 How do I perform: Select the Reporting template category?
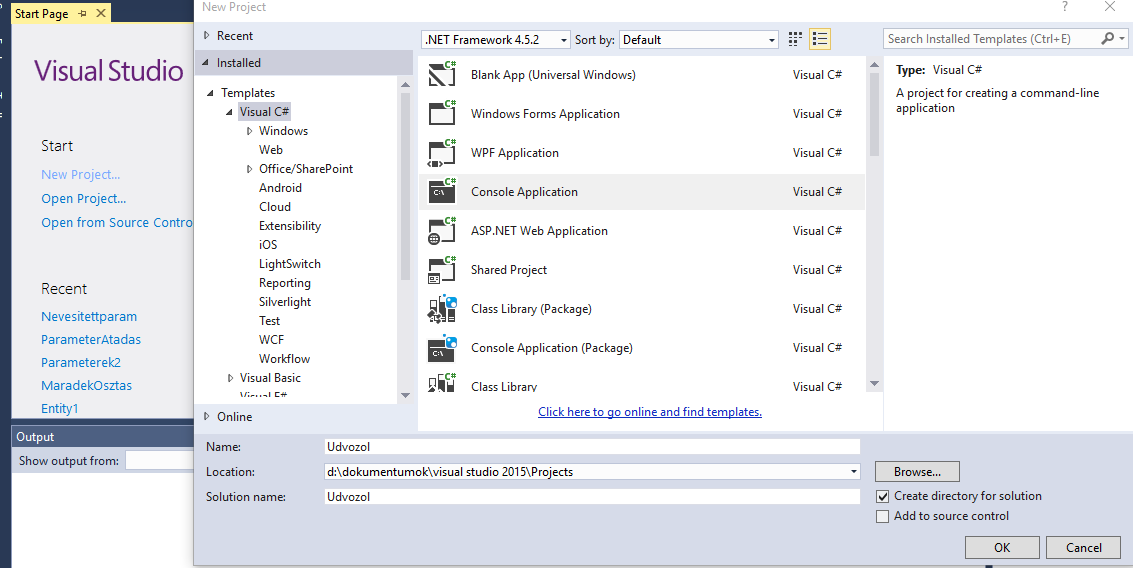pos(285,283)
